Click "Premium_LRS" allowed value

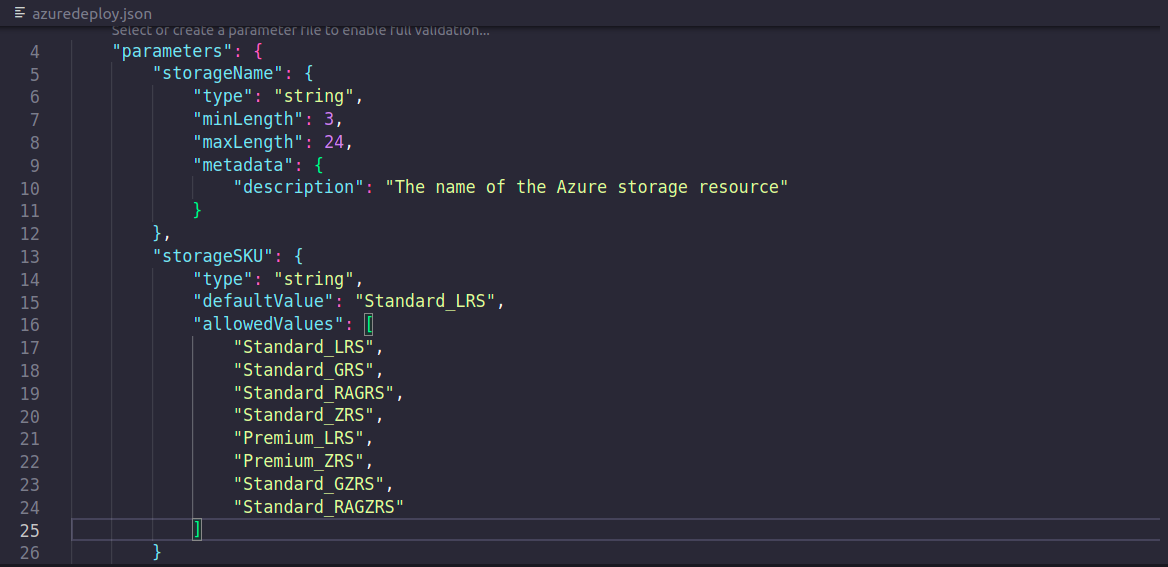pos(299,438)
